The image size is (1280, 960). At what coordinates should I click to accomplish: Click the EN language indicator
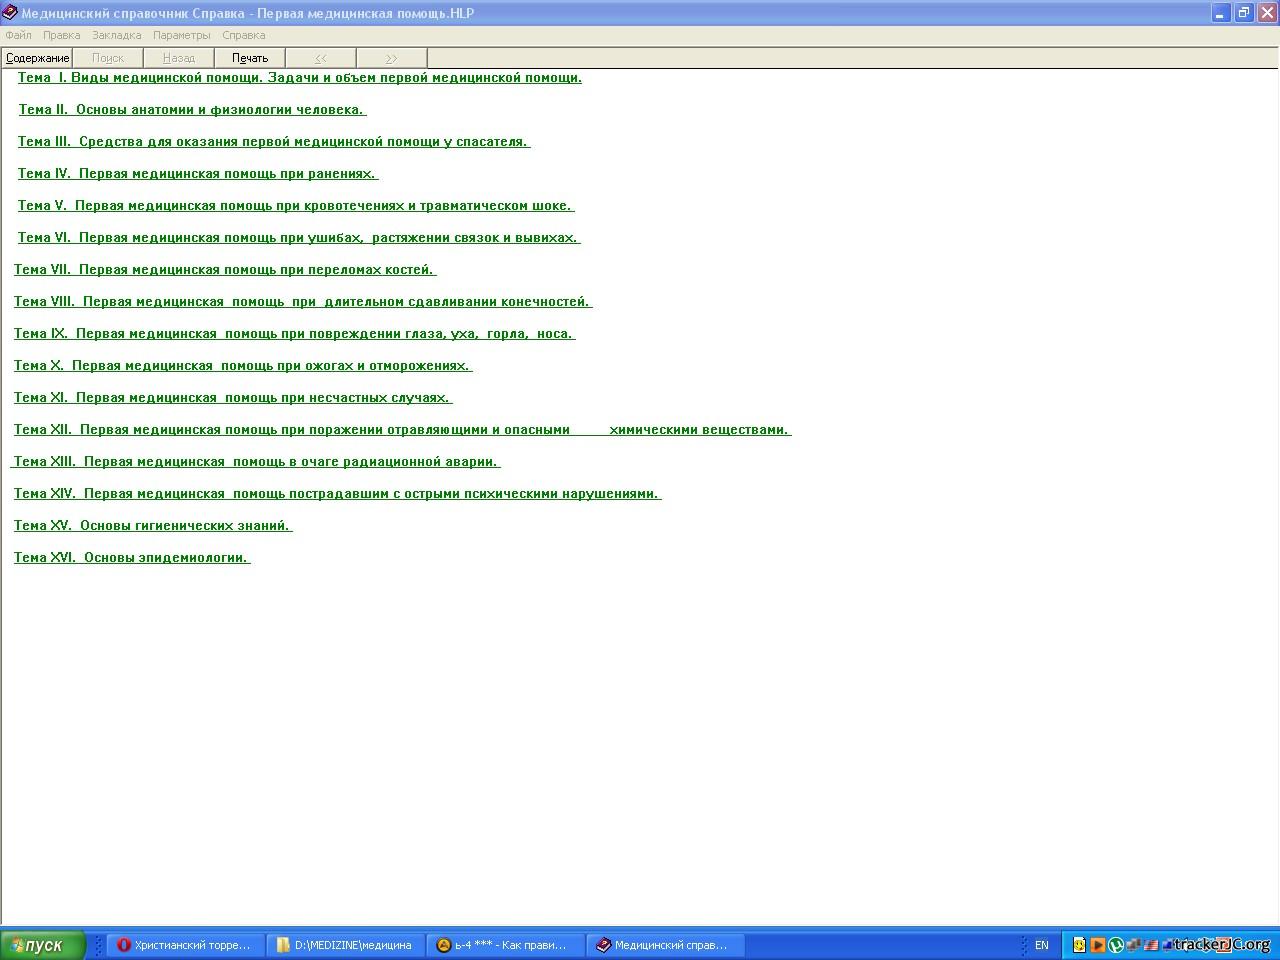(1041, 945)
